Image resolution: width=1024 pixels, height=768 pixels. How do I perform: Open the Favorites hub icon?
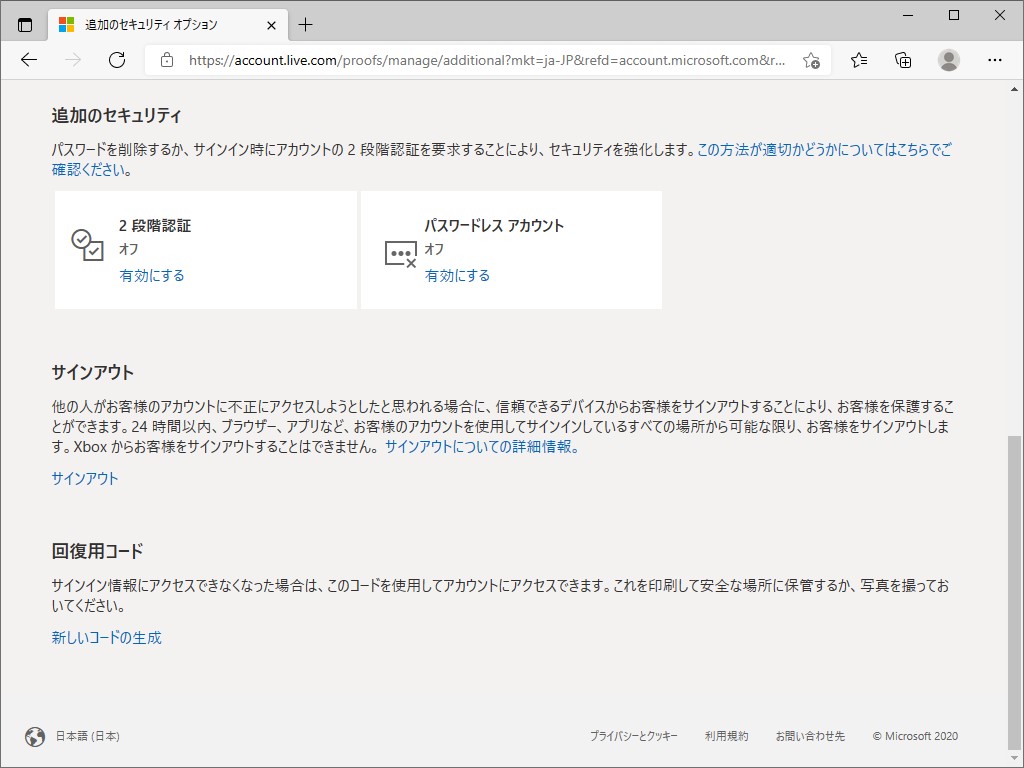tap(858, 60)
